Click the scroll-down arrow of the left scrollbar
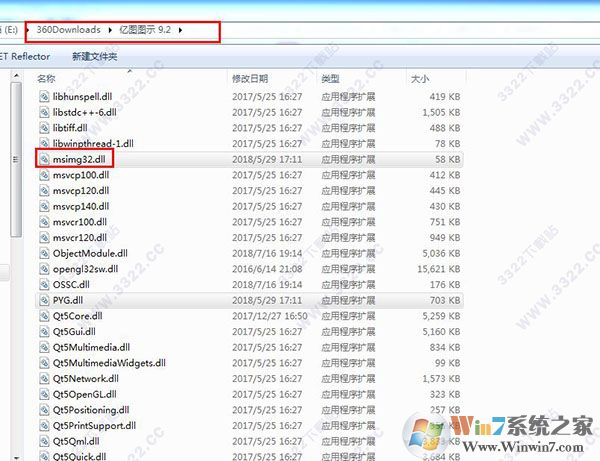The image size is (600, 461). tap(16, 457)
